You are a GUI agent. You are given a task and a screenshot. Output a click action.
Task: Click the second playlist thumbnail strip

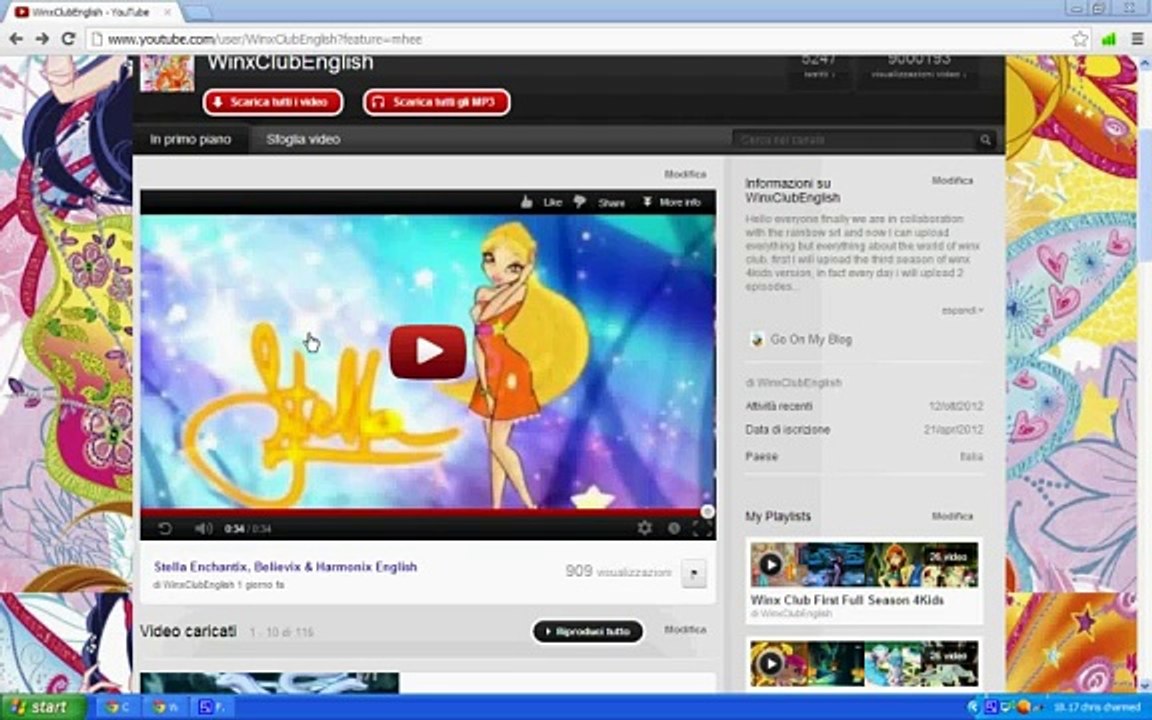point(864,663)
